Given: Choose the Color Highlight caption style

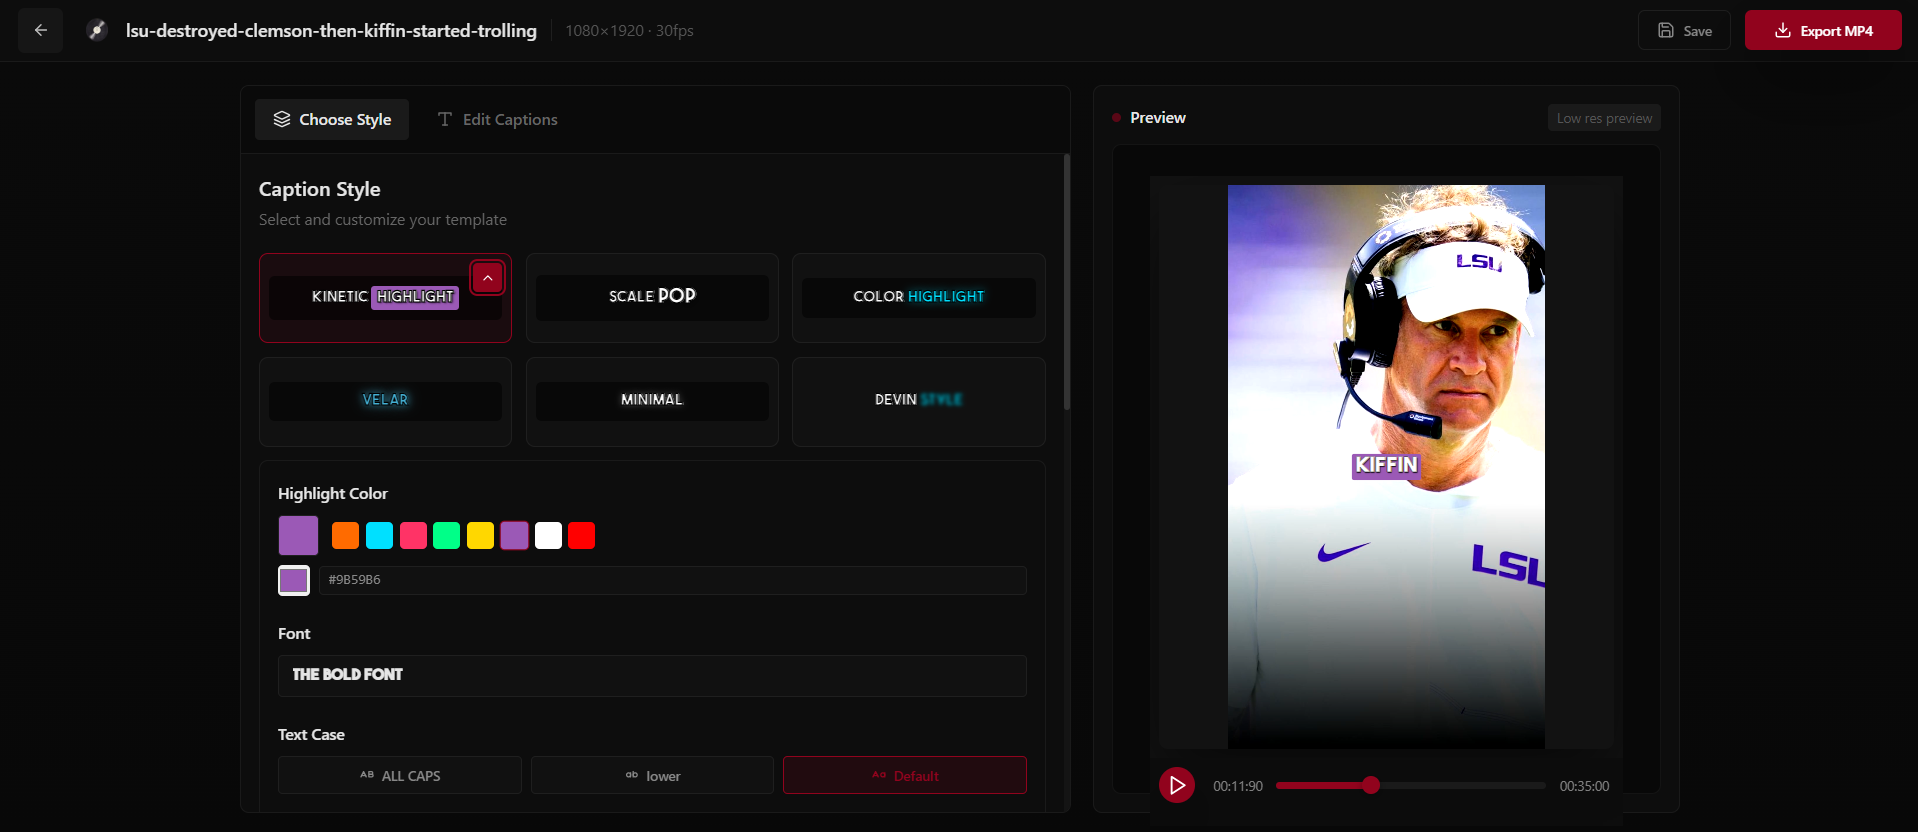Looking at the screenshot, I should (x=919, y=298).
